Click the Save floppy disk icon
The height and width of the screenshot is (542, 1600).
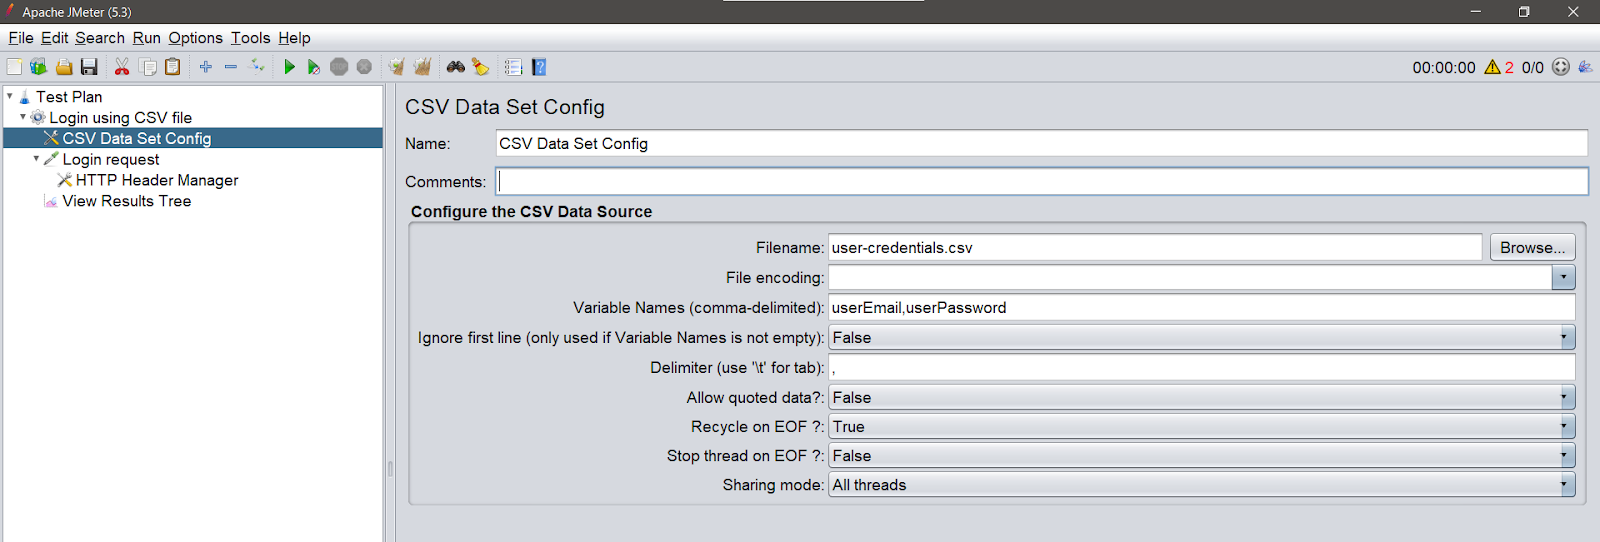point(89,67)
